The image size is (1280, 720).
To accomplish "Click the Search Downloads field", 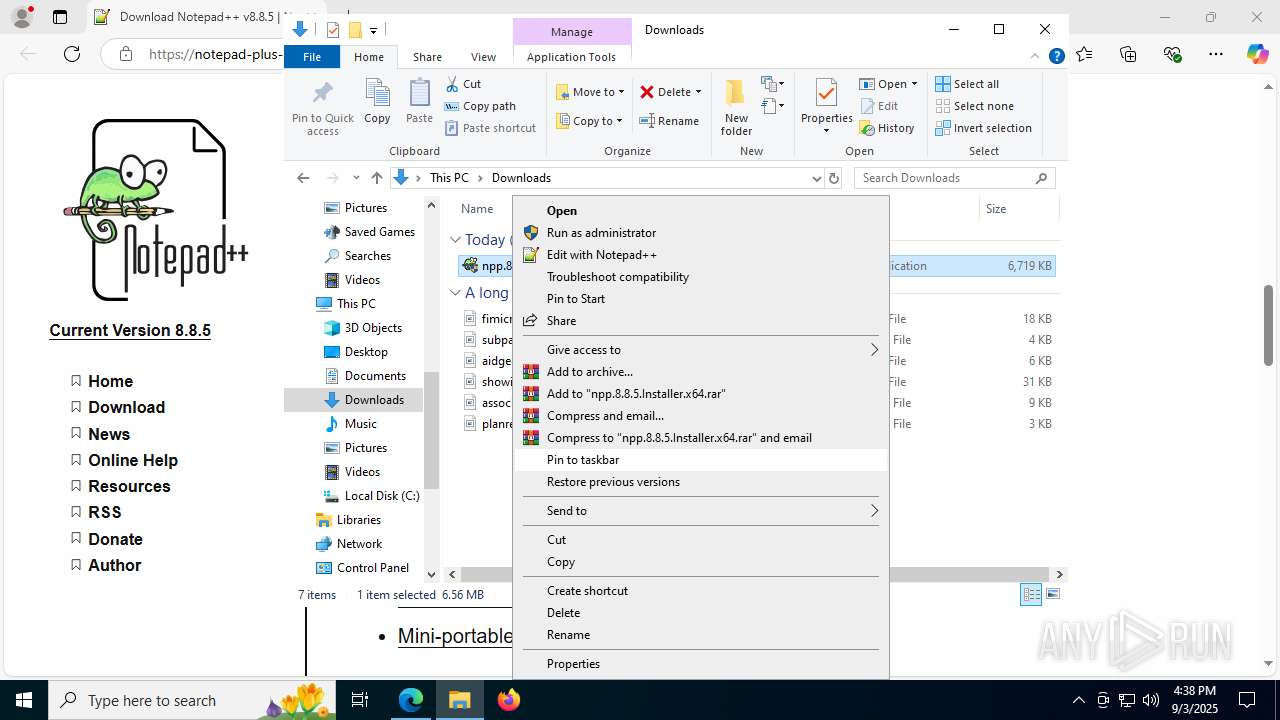I will coord(945,178).
